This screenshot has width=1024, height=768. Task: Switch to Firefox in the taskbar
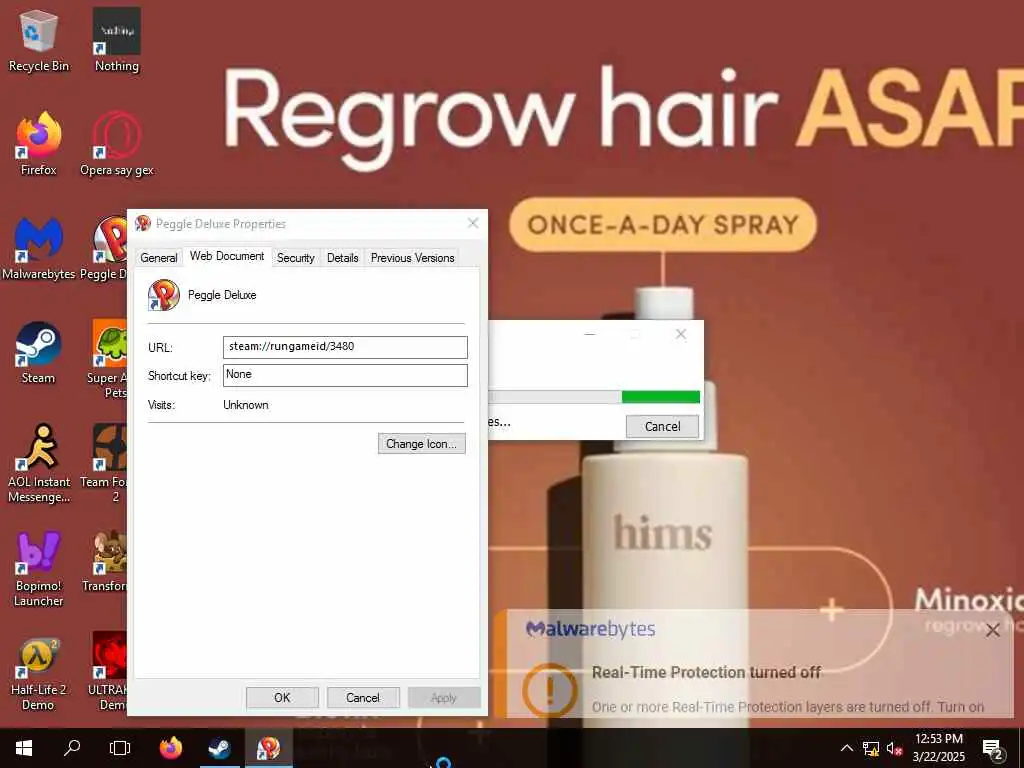point(171,748)
